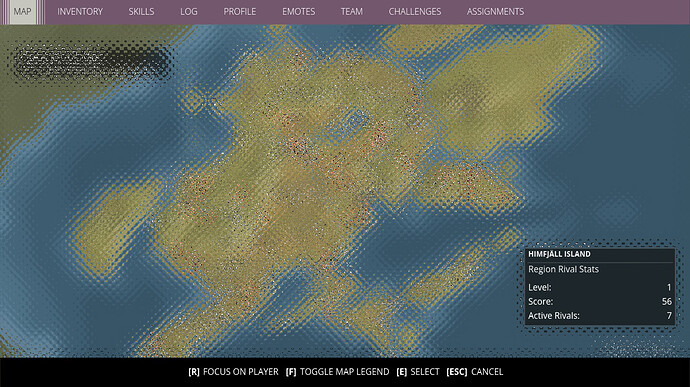Open the SKILLS tab
The width and height of the screenshot is (690, 387).
coord(141,12)
